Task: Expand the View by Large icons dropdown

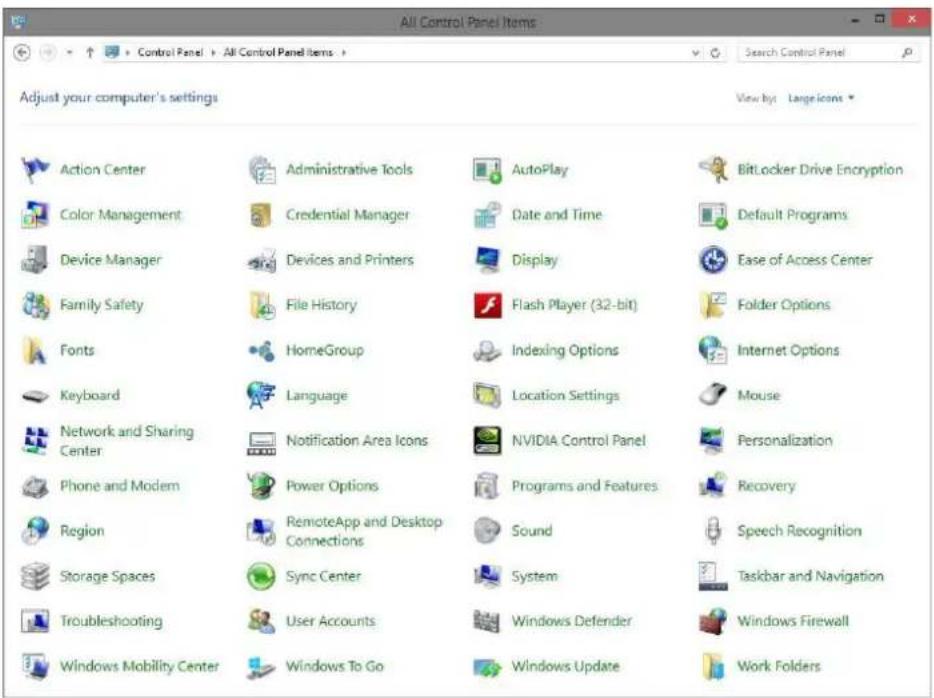Action: click(821, 98)
